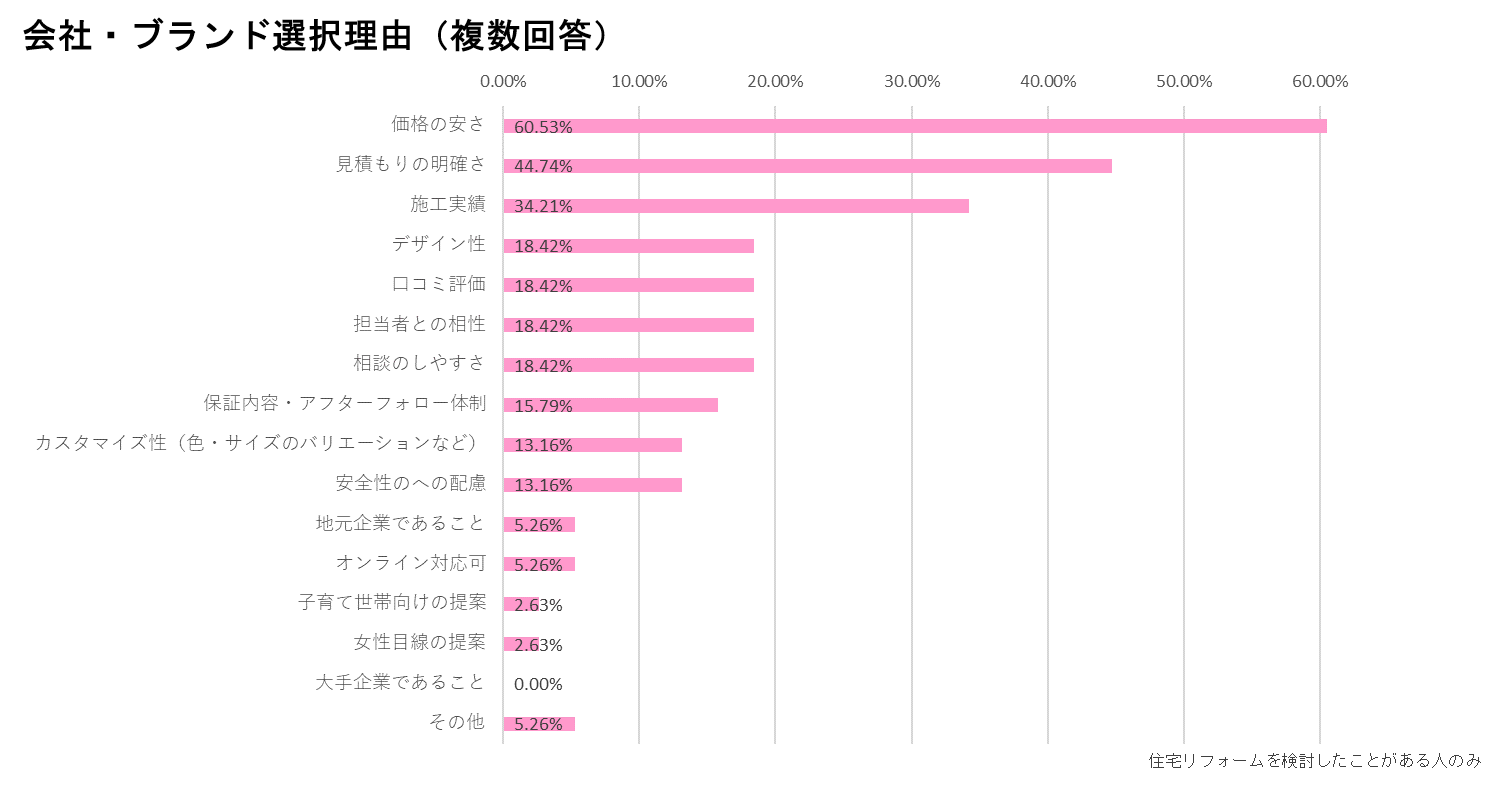Select the オンライン対応可 axis label

tap(411, 563)
